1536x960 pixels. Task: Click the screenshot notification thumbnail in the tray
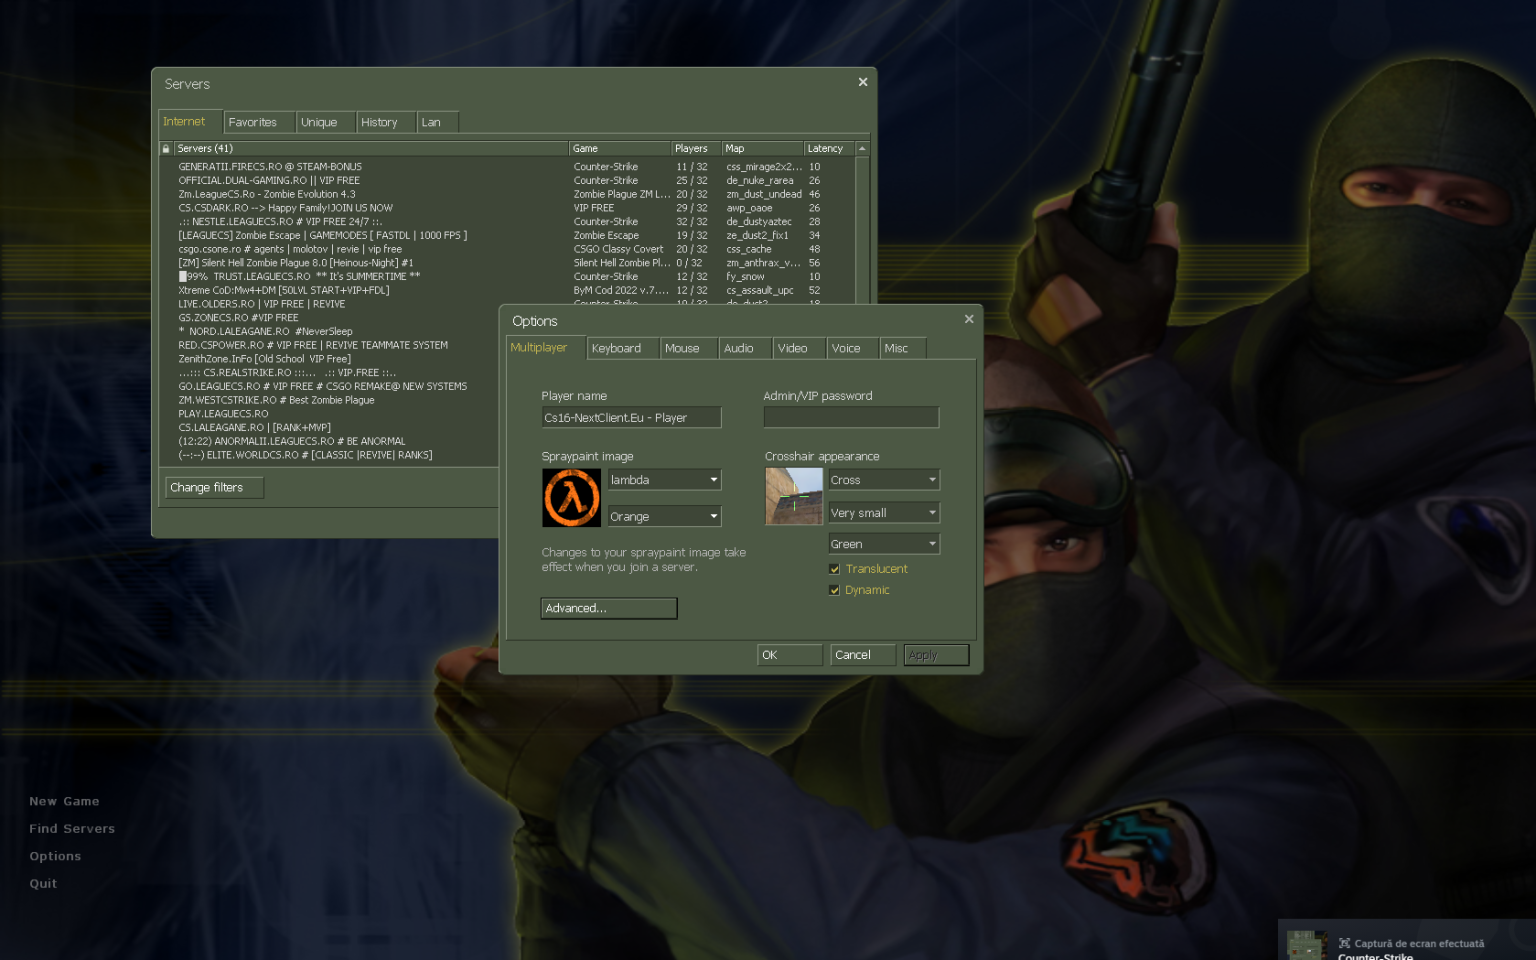coord(1307,944)
